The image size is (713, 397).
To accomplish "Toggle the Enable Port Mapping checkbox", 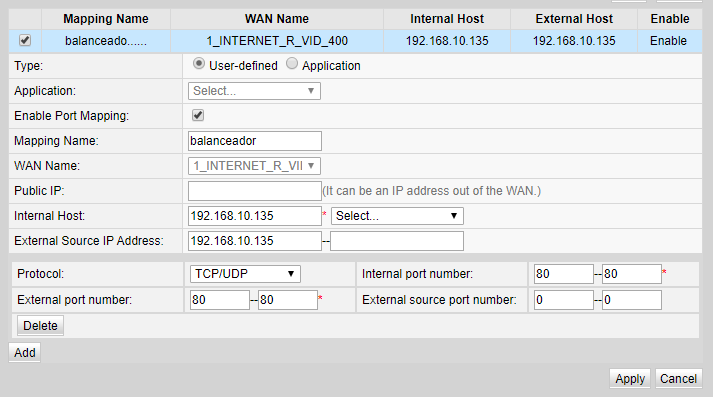I will pyautogui.click(x=198, y=115).
